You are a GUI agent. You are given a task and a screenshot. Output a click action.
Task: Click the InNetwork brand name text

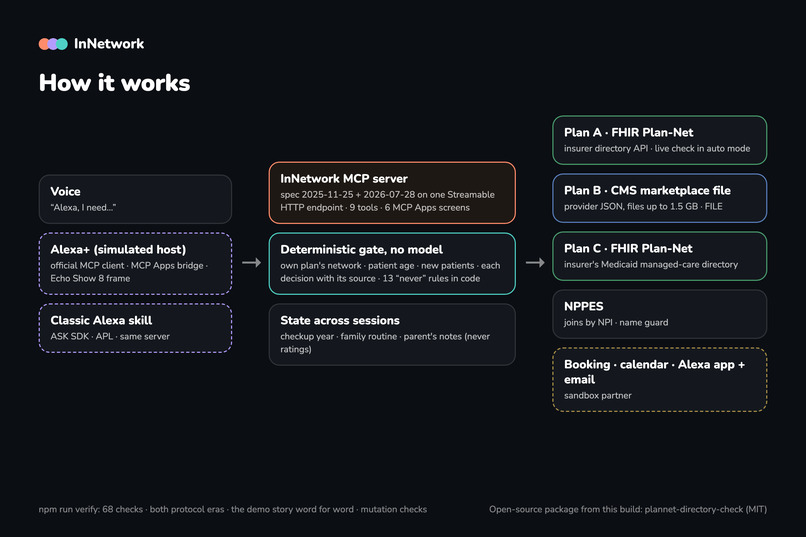pyautogui.click(x=109, y=44)
